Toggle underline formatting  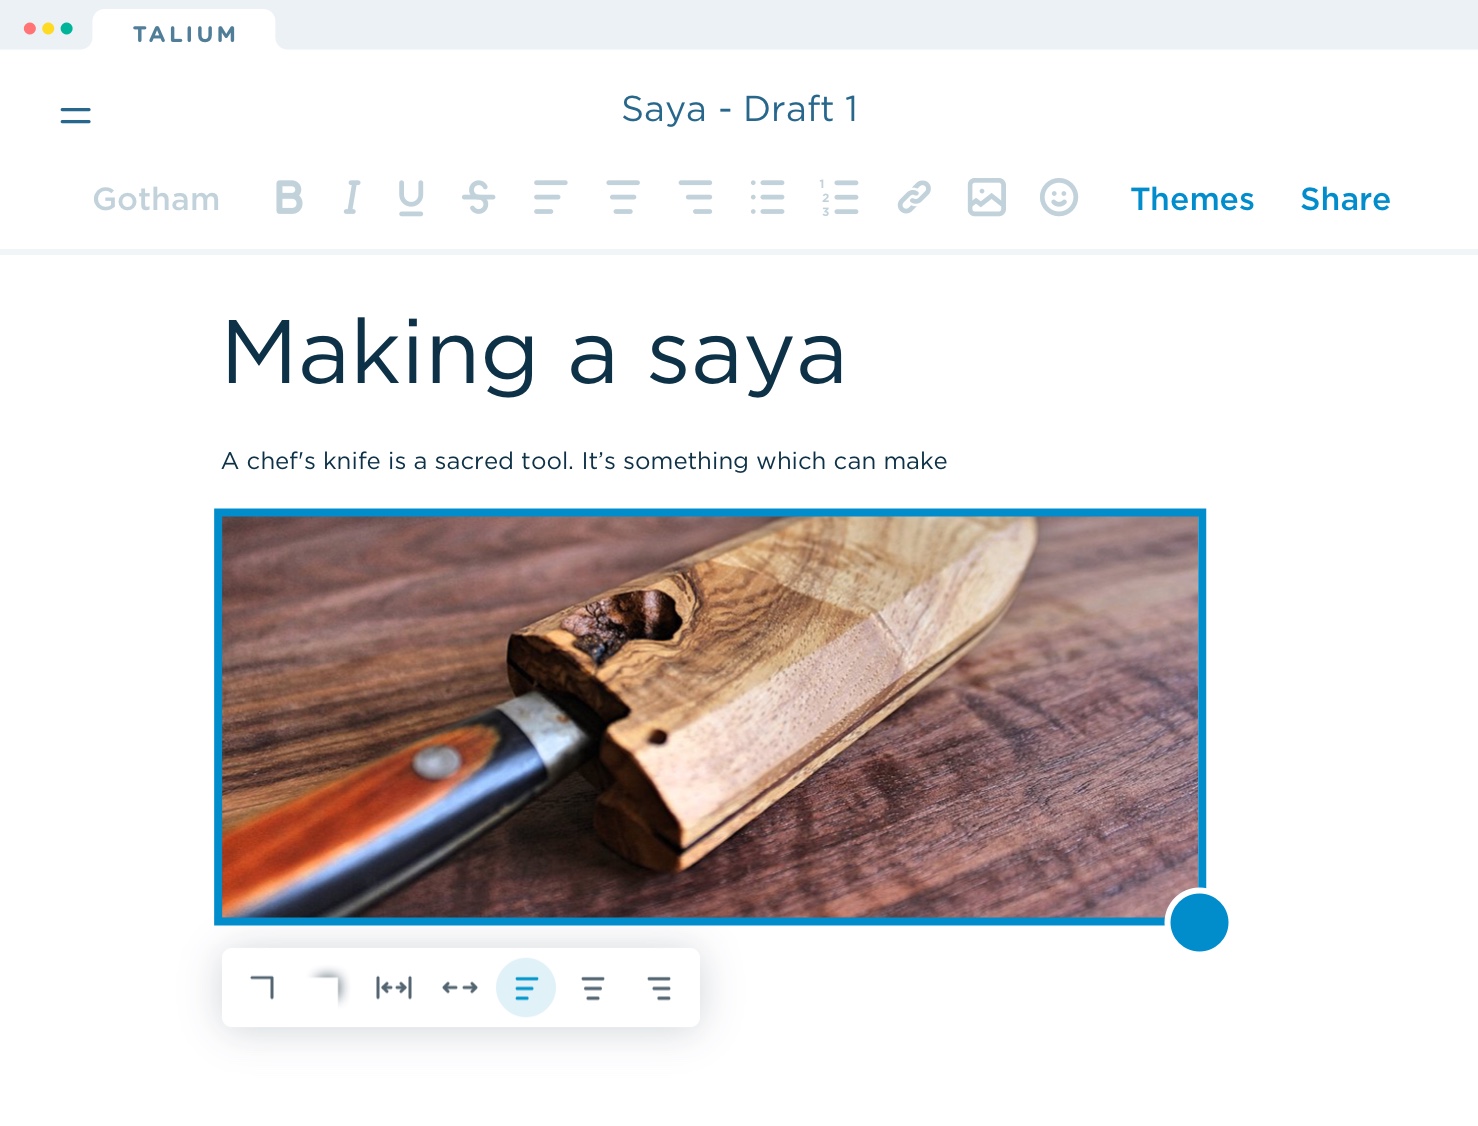[x=410, y=198]
